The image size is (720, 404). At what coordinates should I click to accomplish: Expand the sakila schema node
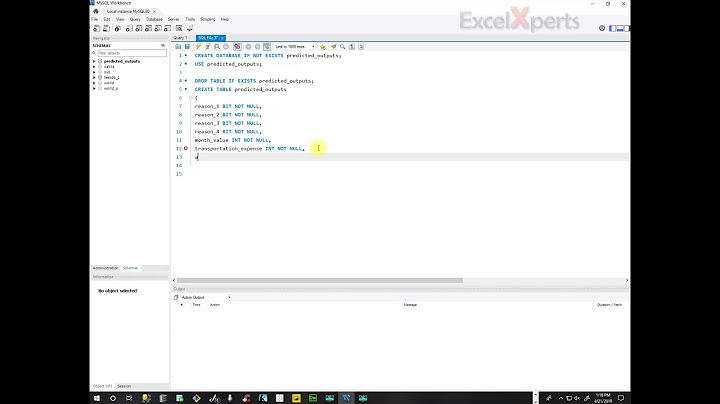click(94, 67)
